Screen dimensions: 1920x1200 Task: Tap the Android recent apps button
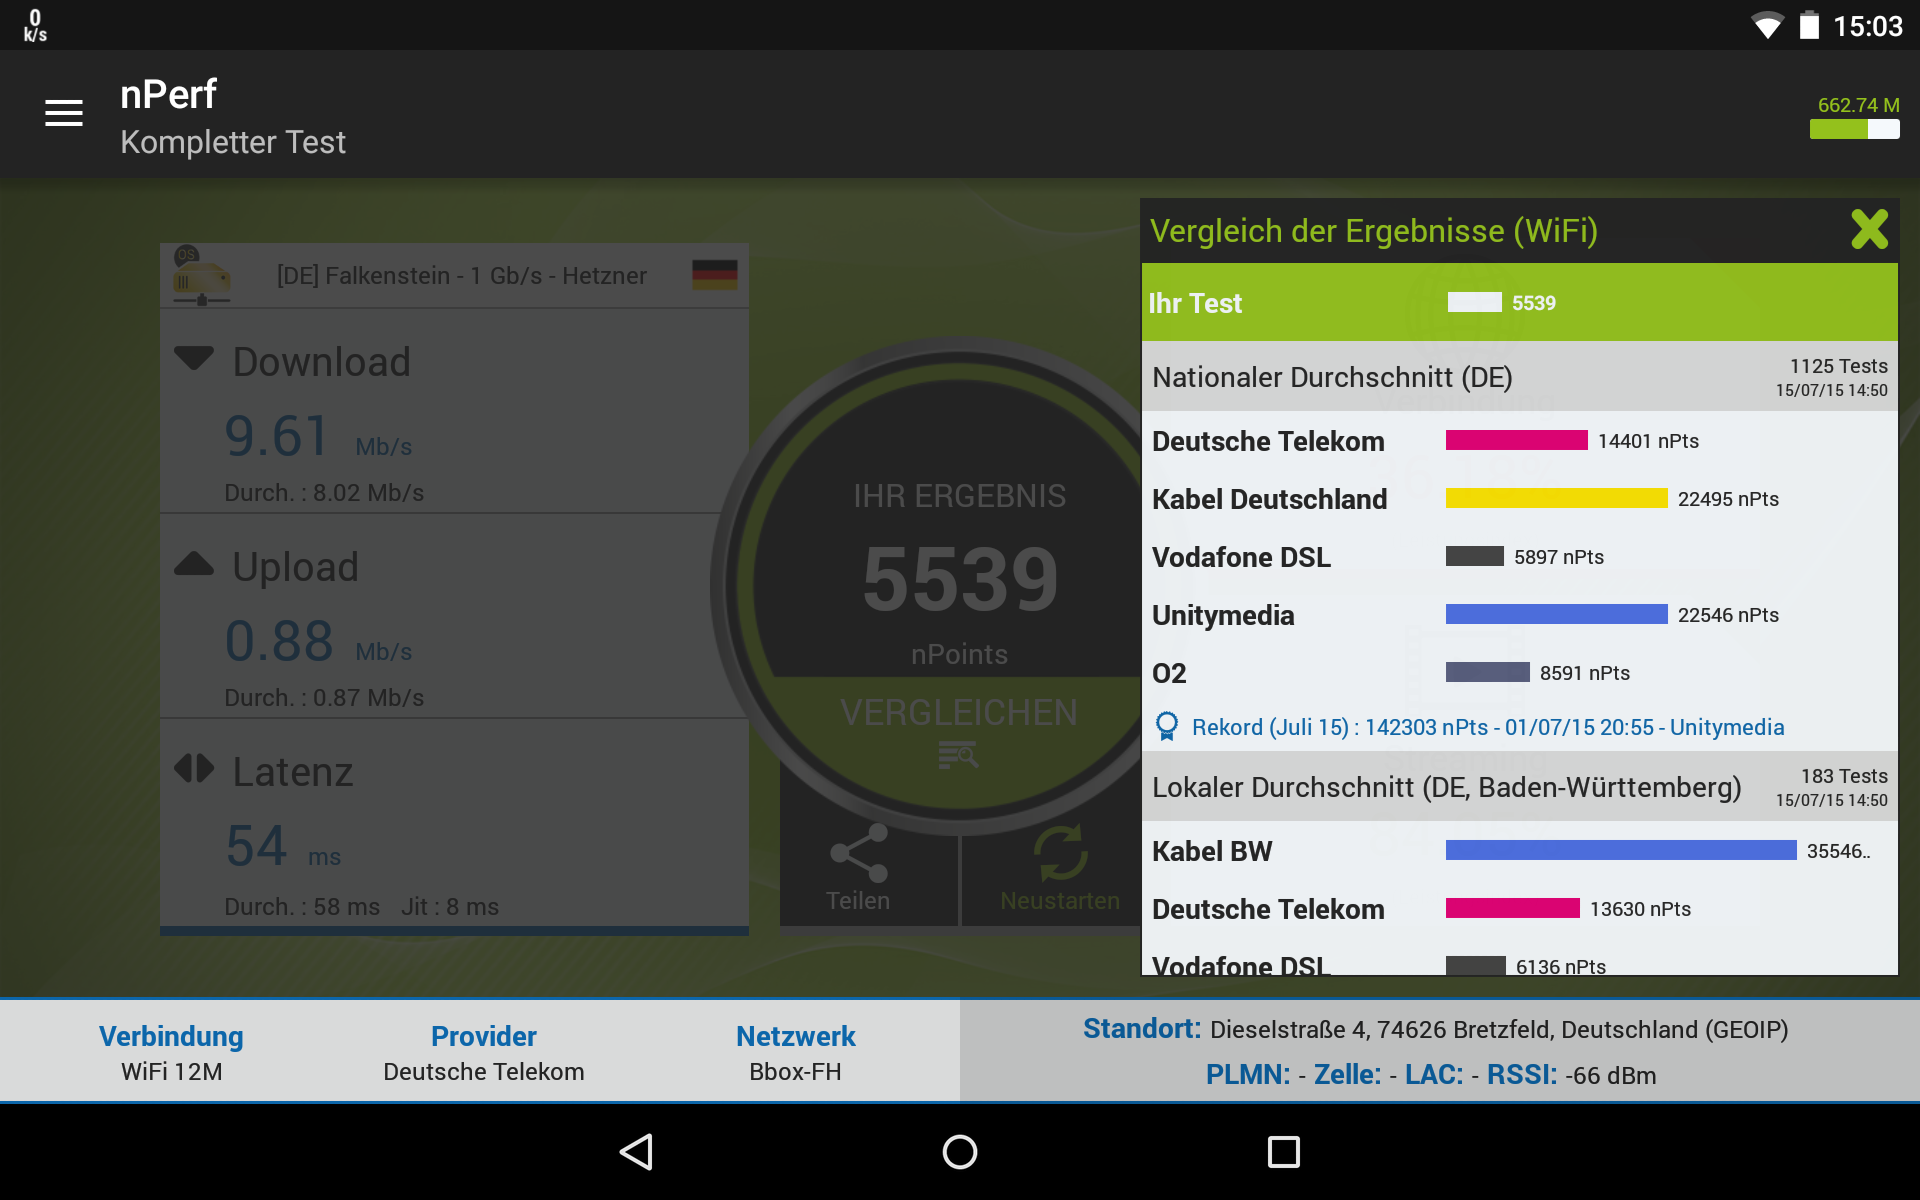click(x=1283, y=1152)
